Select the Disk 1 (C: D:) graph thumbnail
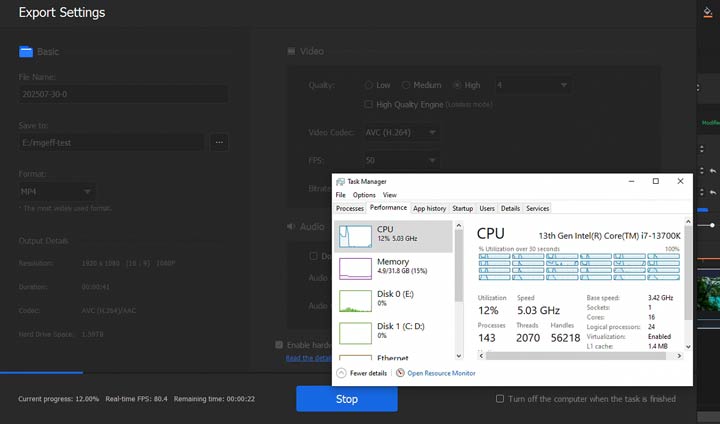This screenshot has height=424, width=720. [355, 333]
